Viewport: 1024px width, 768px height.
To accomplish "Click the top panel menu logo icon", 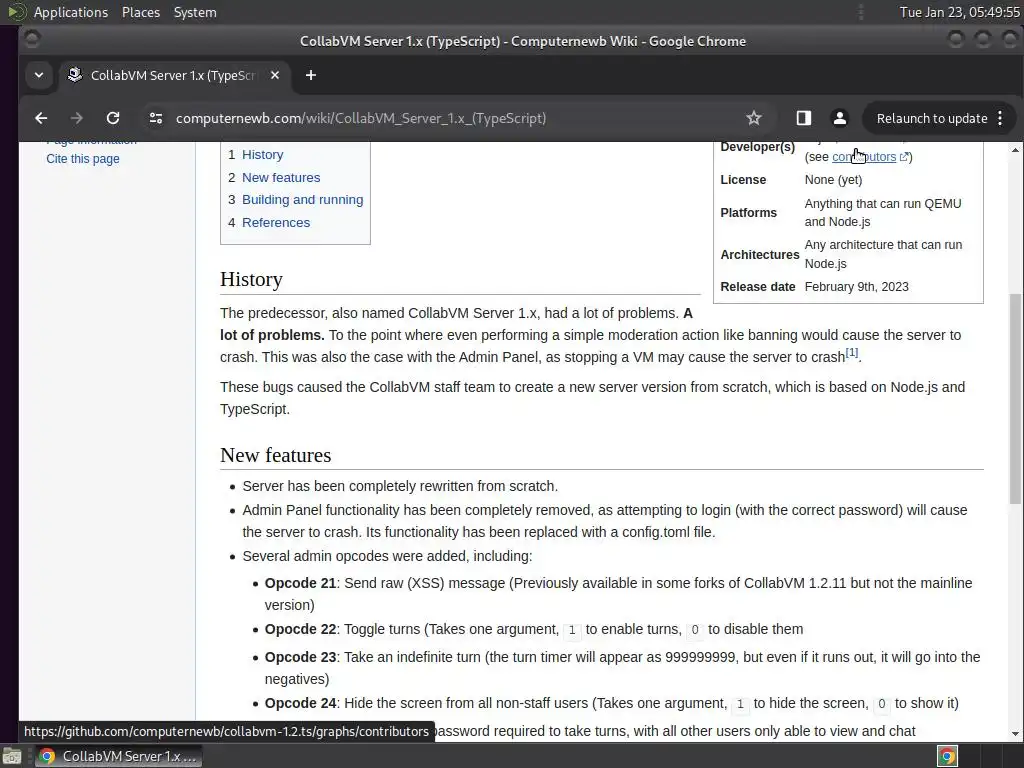I will [x=16, y=12].
